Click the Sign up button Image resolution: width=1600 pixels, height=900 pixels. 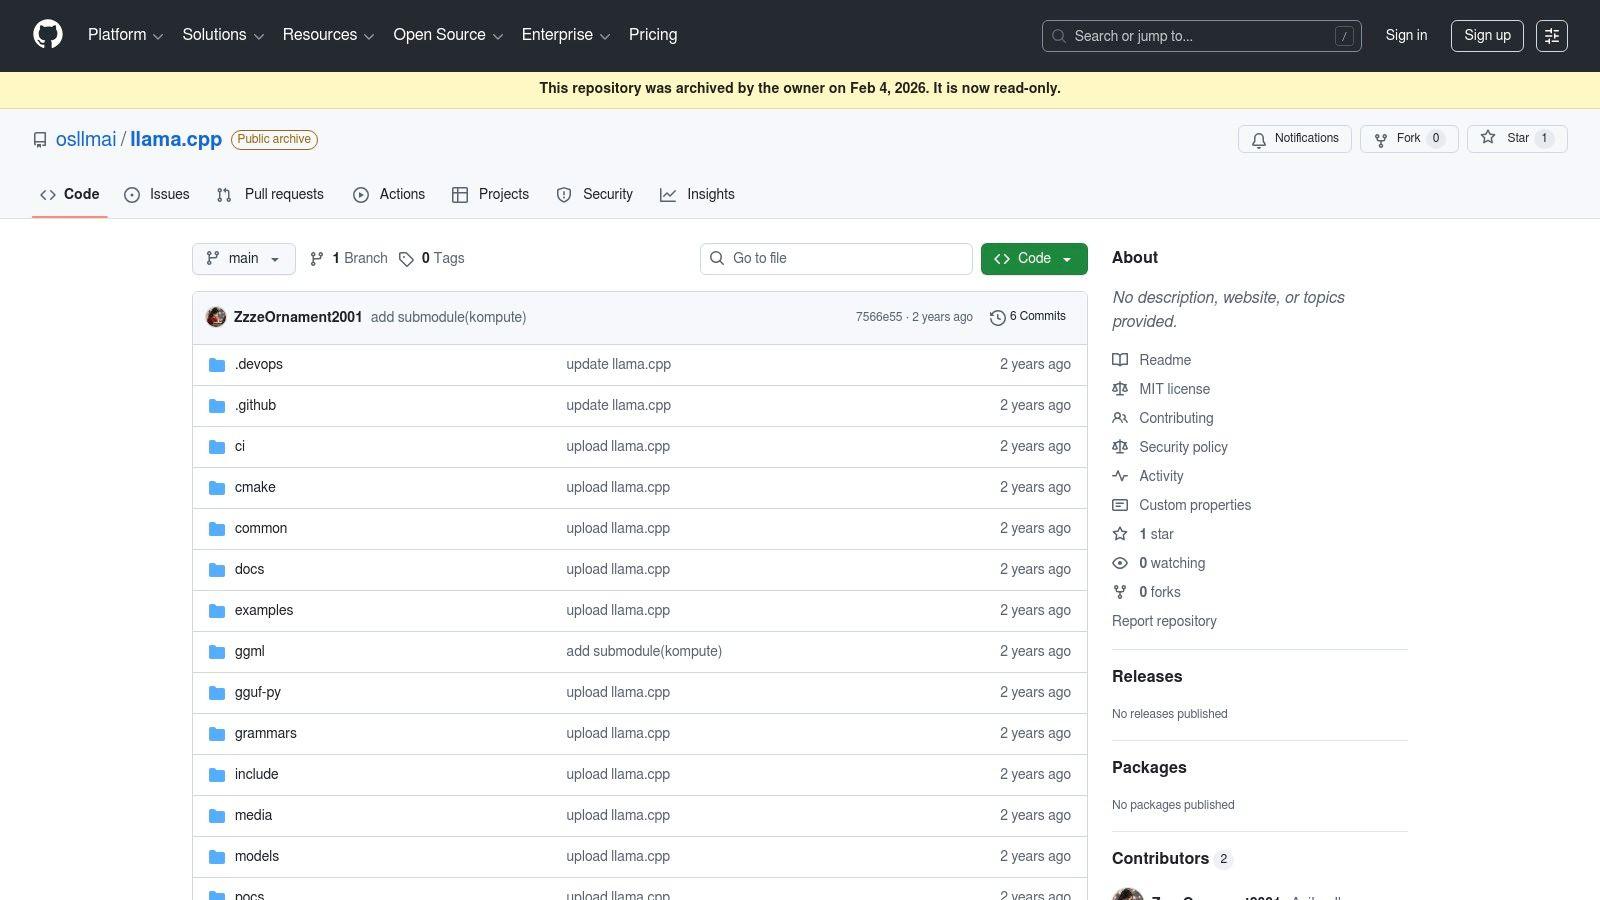point(1487,36)
